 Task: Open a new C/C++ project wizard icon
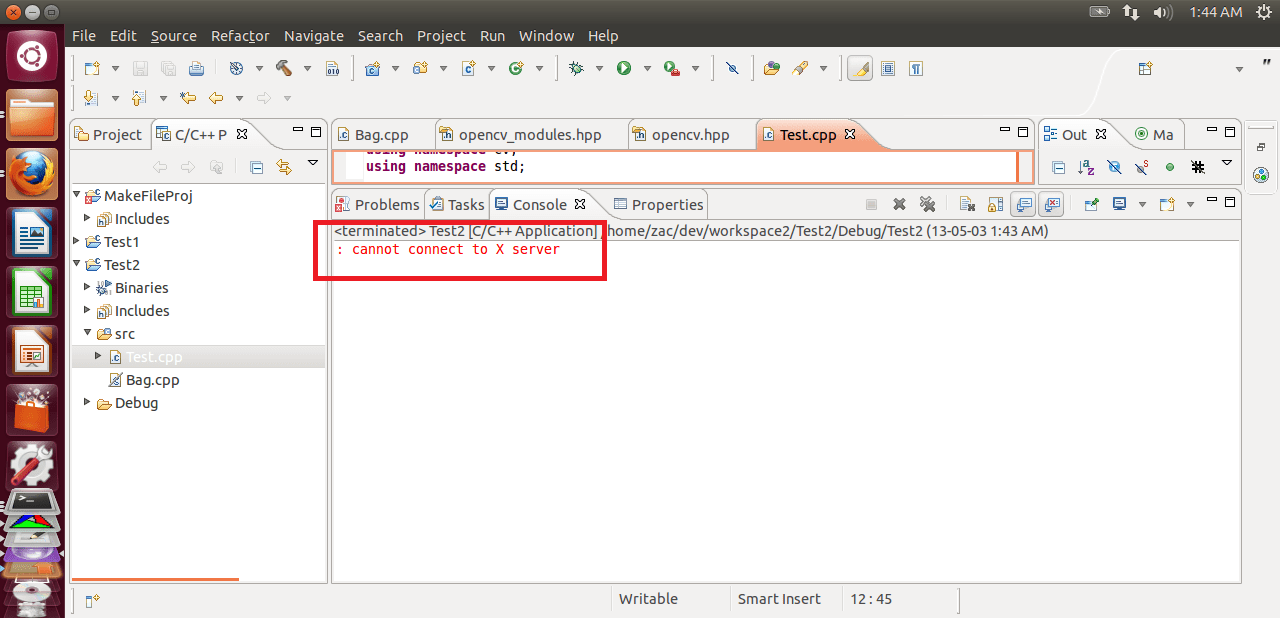(x=373, y=68)
